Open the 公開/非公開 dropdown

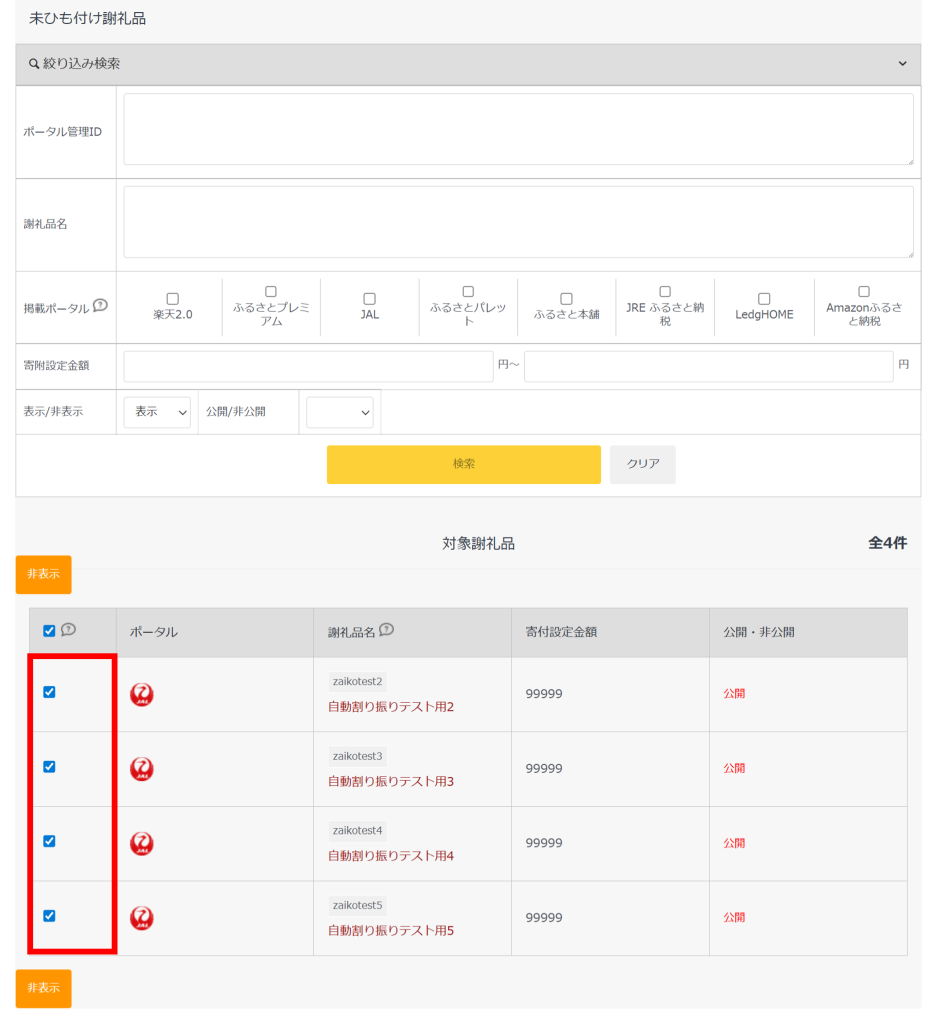click(x=339, y=412)
